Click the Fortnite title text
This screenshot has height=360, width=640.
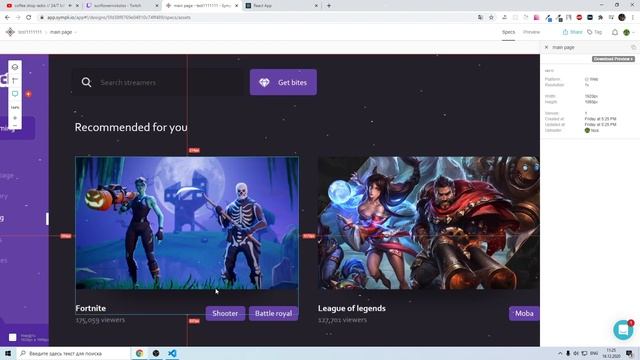click(x=91, y=308)
